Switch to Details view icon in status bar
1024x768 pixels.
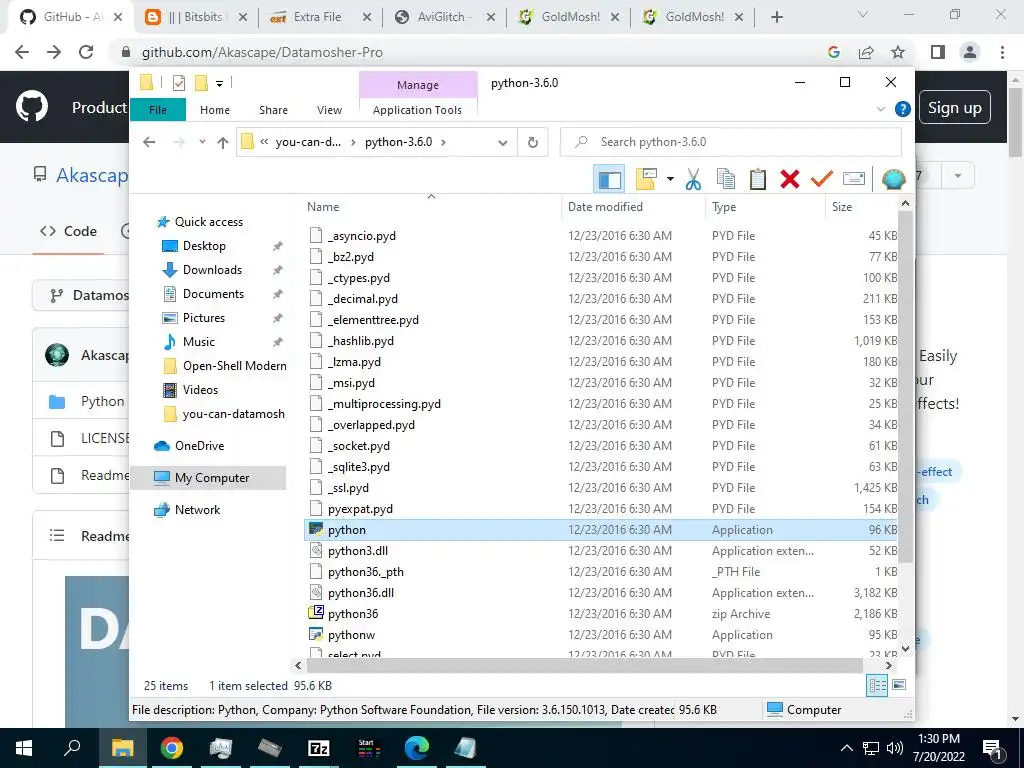pyautogui.click(x=877, y=685)
